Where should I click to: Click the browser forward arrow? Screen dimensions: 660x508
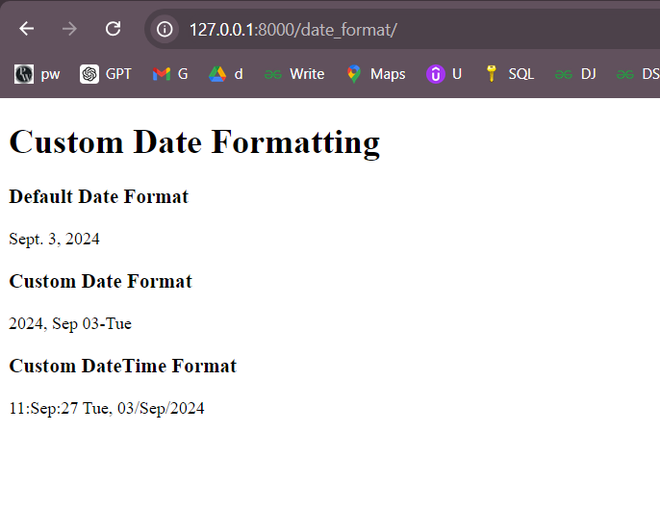coord(69,29)
